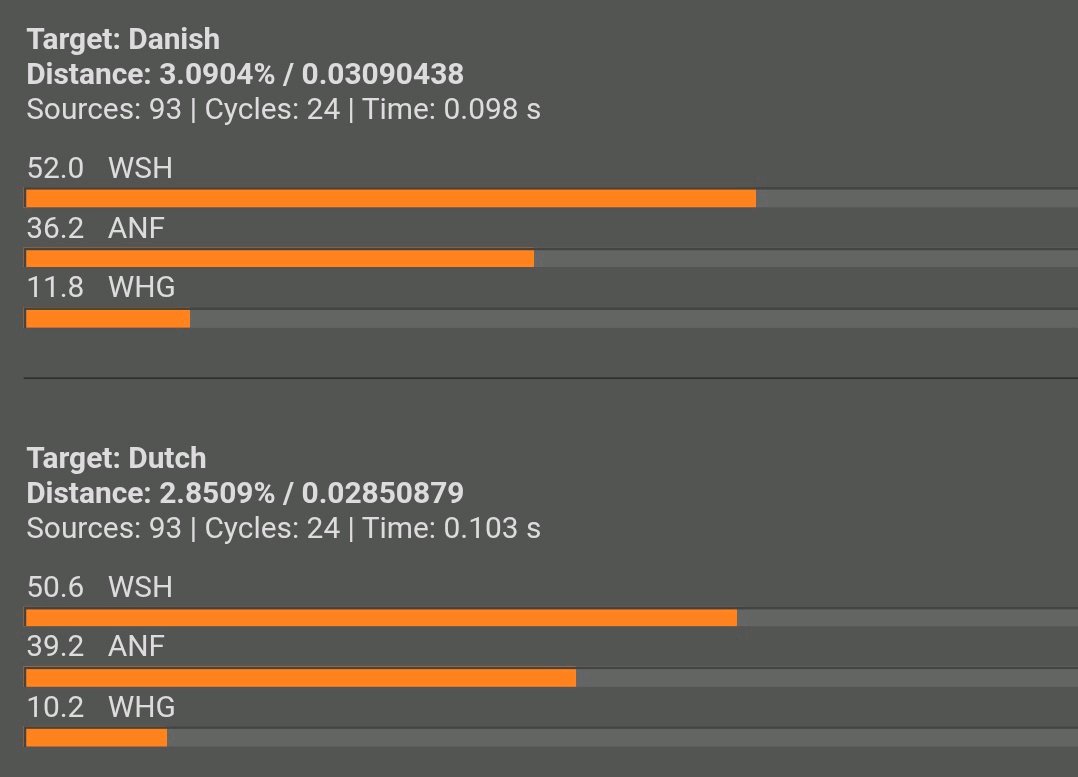The height and width of the screenshot is (777, 1078).
Task: Click the Danish 52.0 WSH label
Action: coord(100,168)
